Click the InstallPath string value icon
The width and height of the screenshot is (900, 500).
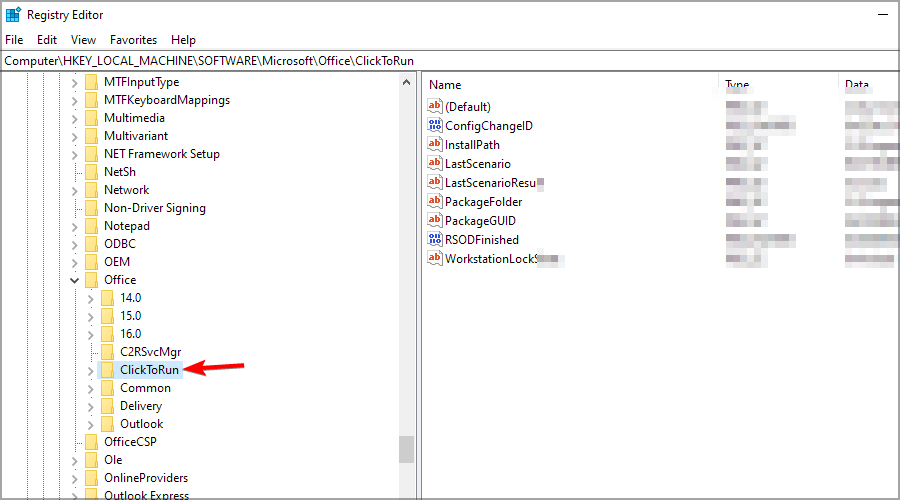point(435,144)
